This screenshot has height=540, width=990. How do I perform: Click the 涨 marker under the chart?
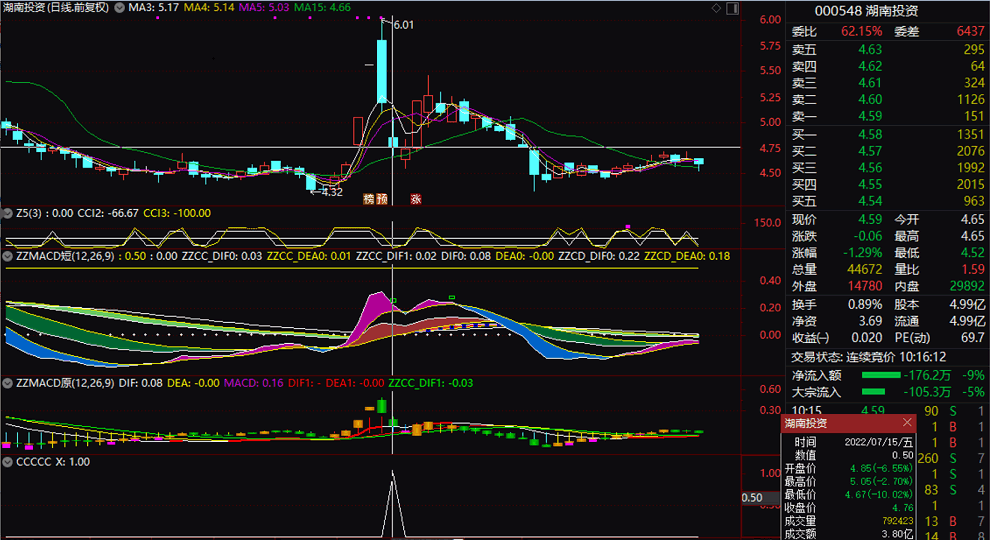(x=415, y=199)
